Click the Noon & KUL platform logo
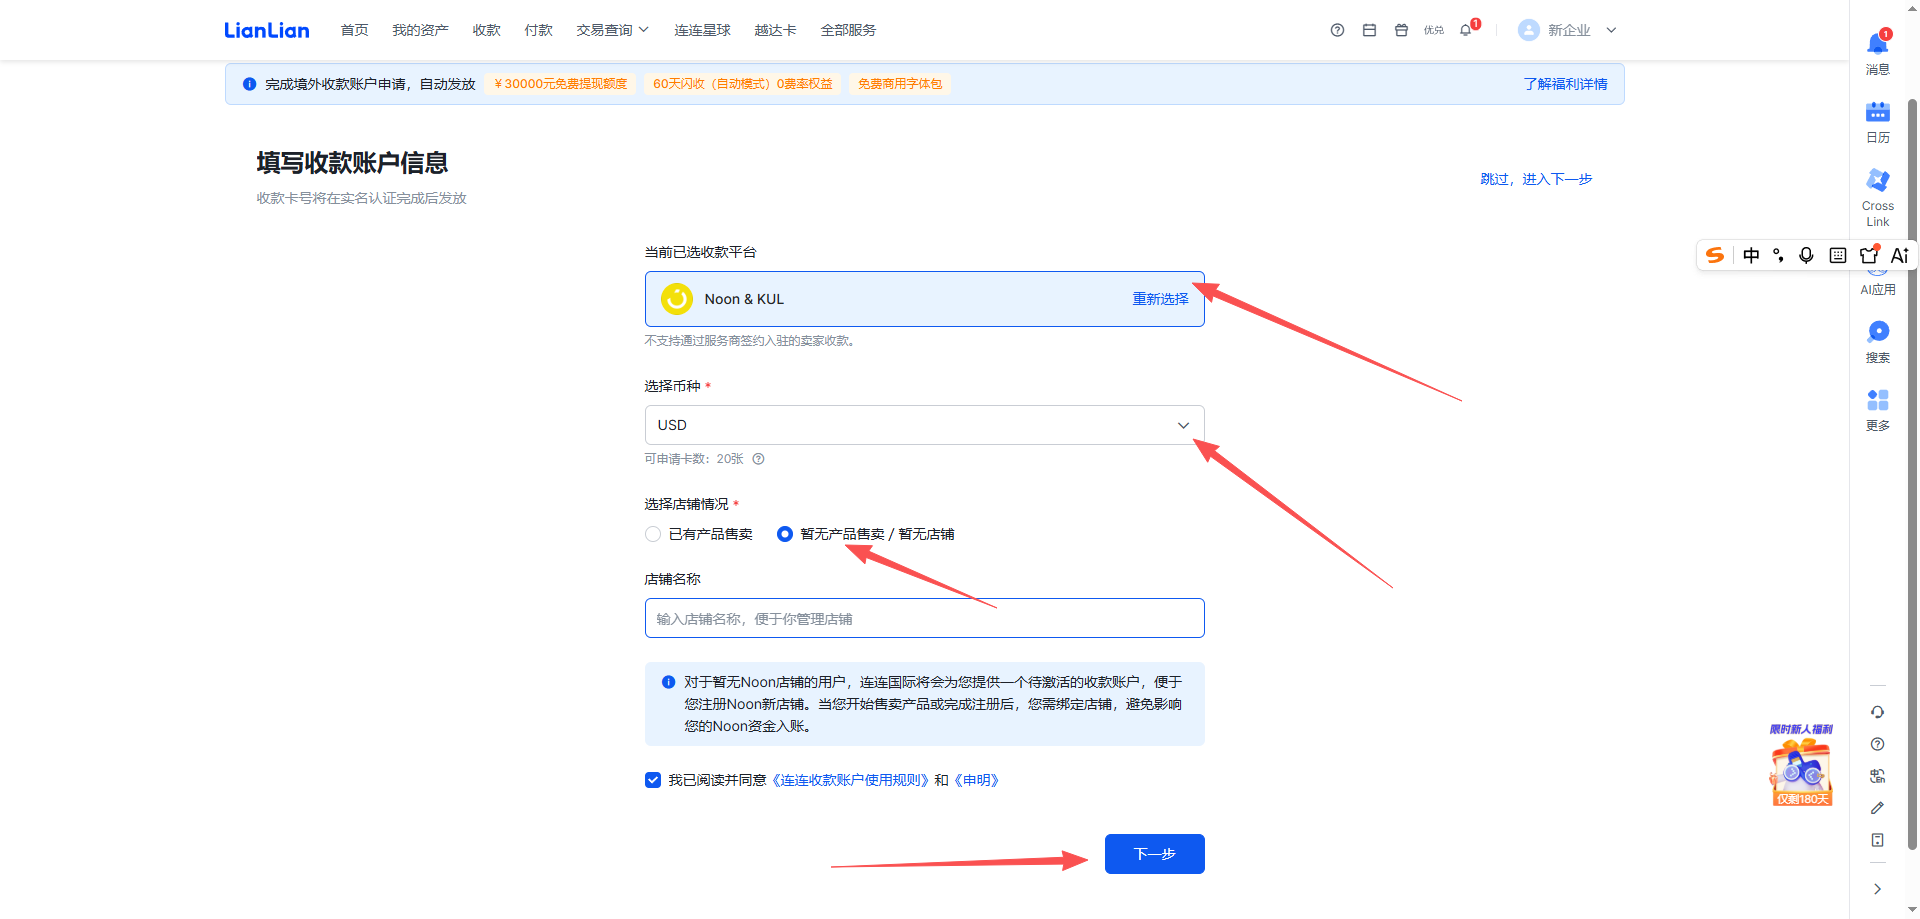Viewport: 1920px width, 919px height. tap(677, 299)
